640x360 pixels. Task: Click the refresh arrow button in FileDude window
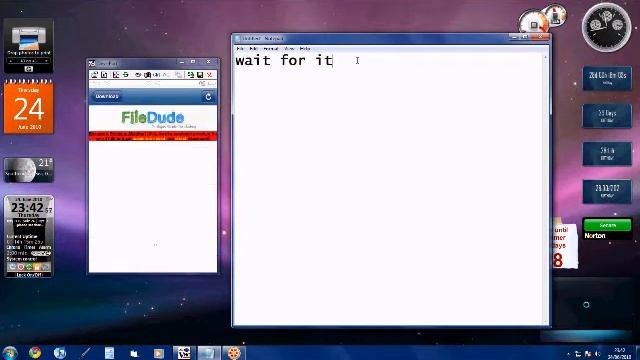(x=208, y=97)
